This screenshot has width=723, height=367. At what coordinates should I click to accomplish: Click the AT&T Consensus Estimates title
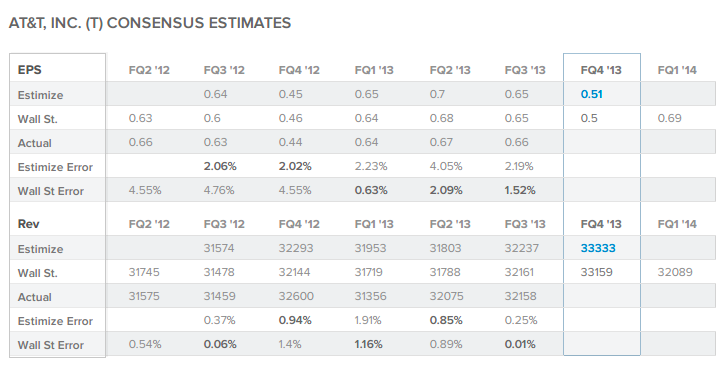[150, 23]
